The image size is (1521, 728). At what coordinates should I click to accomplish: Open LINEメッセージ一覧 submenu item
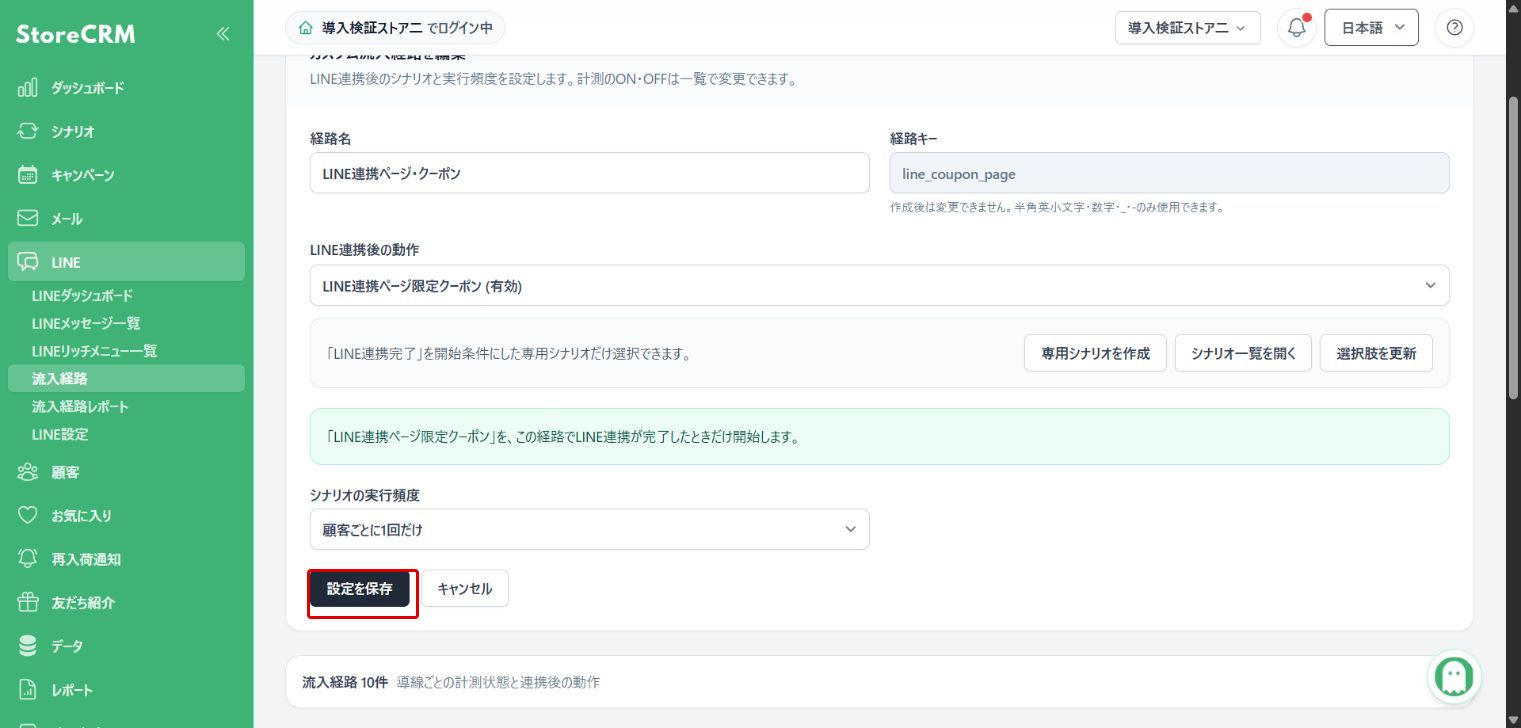point(86,323)
